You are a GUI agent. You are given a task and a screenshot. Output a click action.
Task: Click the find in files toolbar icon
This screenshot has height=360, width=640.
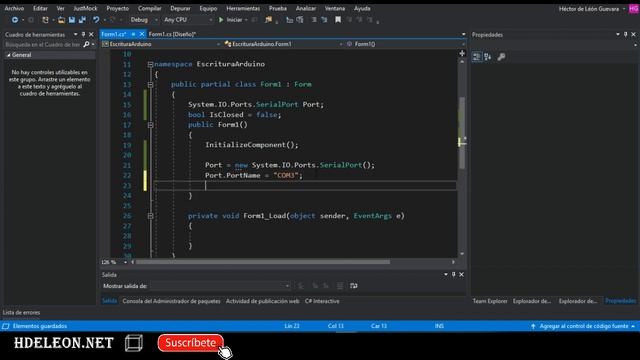269,20
